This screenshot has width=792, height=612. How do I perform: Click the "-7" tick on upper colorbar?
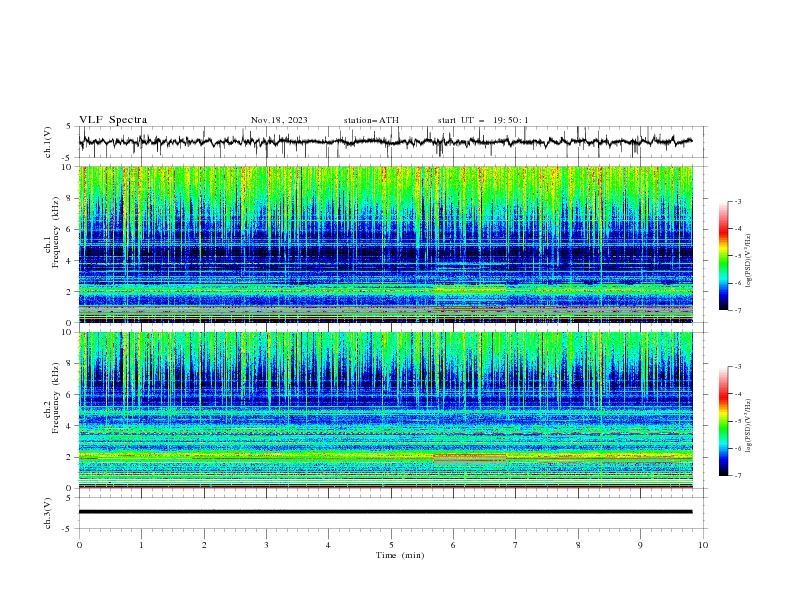738,310
